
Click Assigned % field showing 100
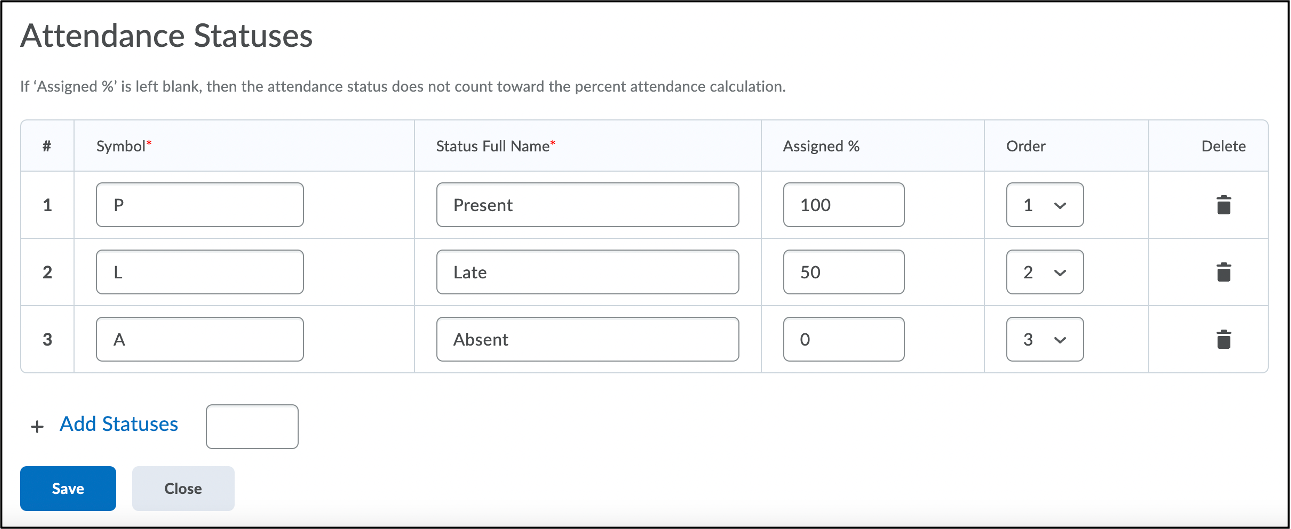844,205
